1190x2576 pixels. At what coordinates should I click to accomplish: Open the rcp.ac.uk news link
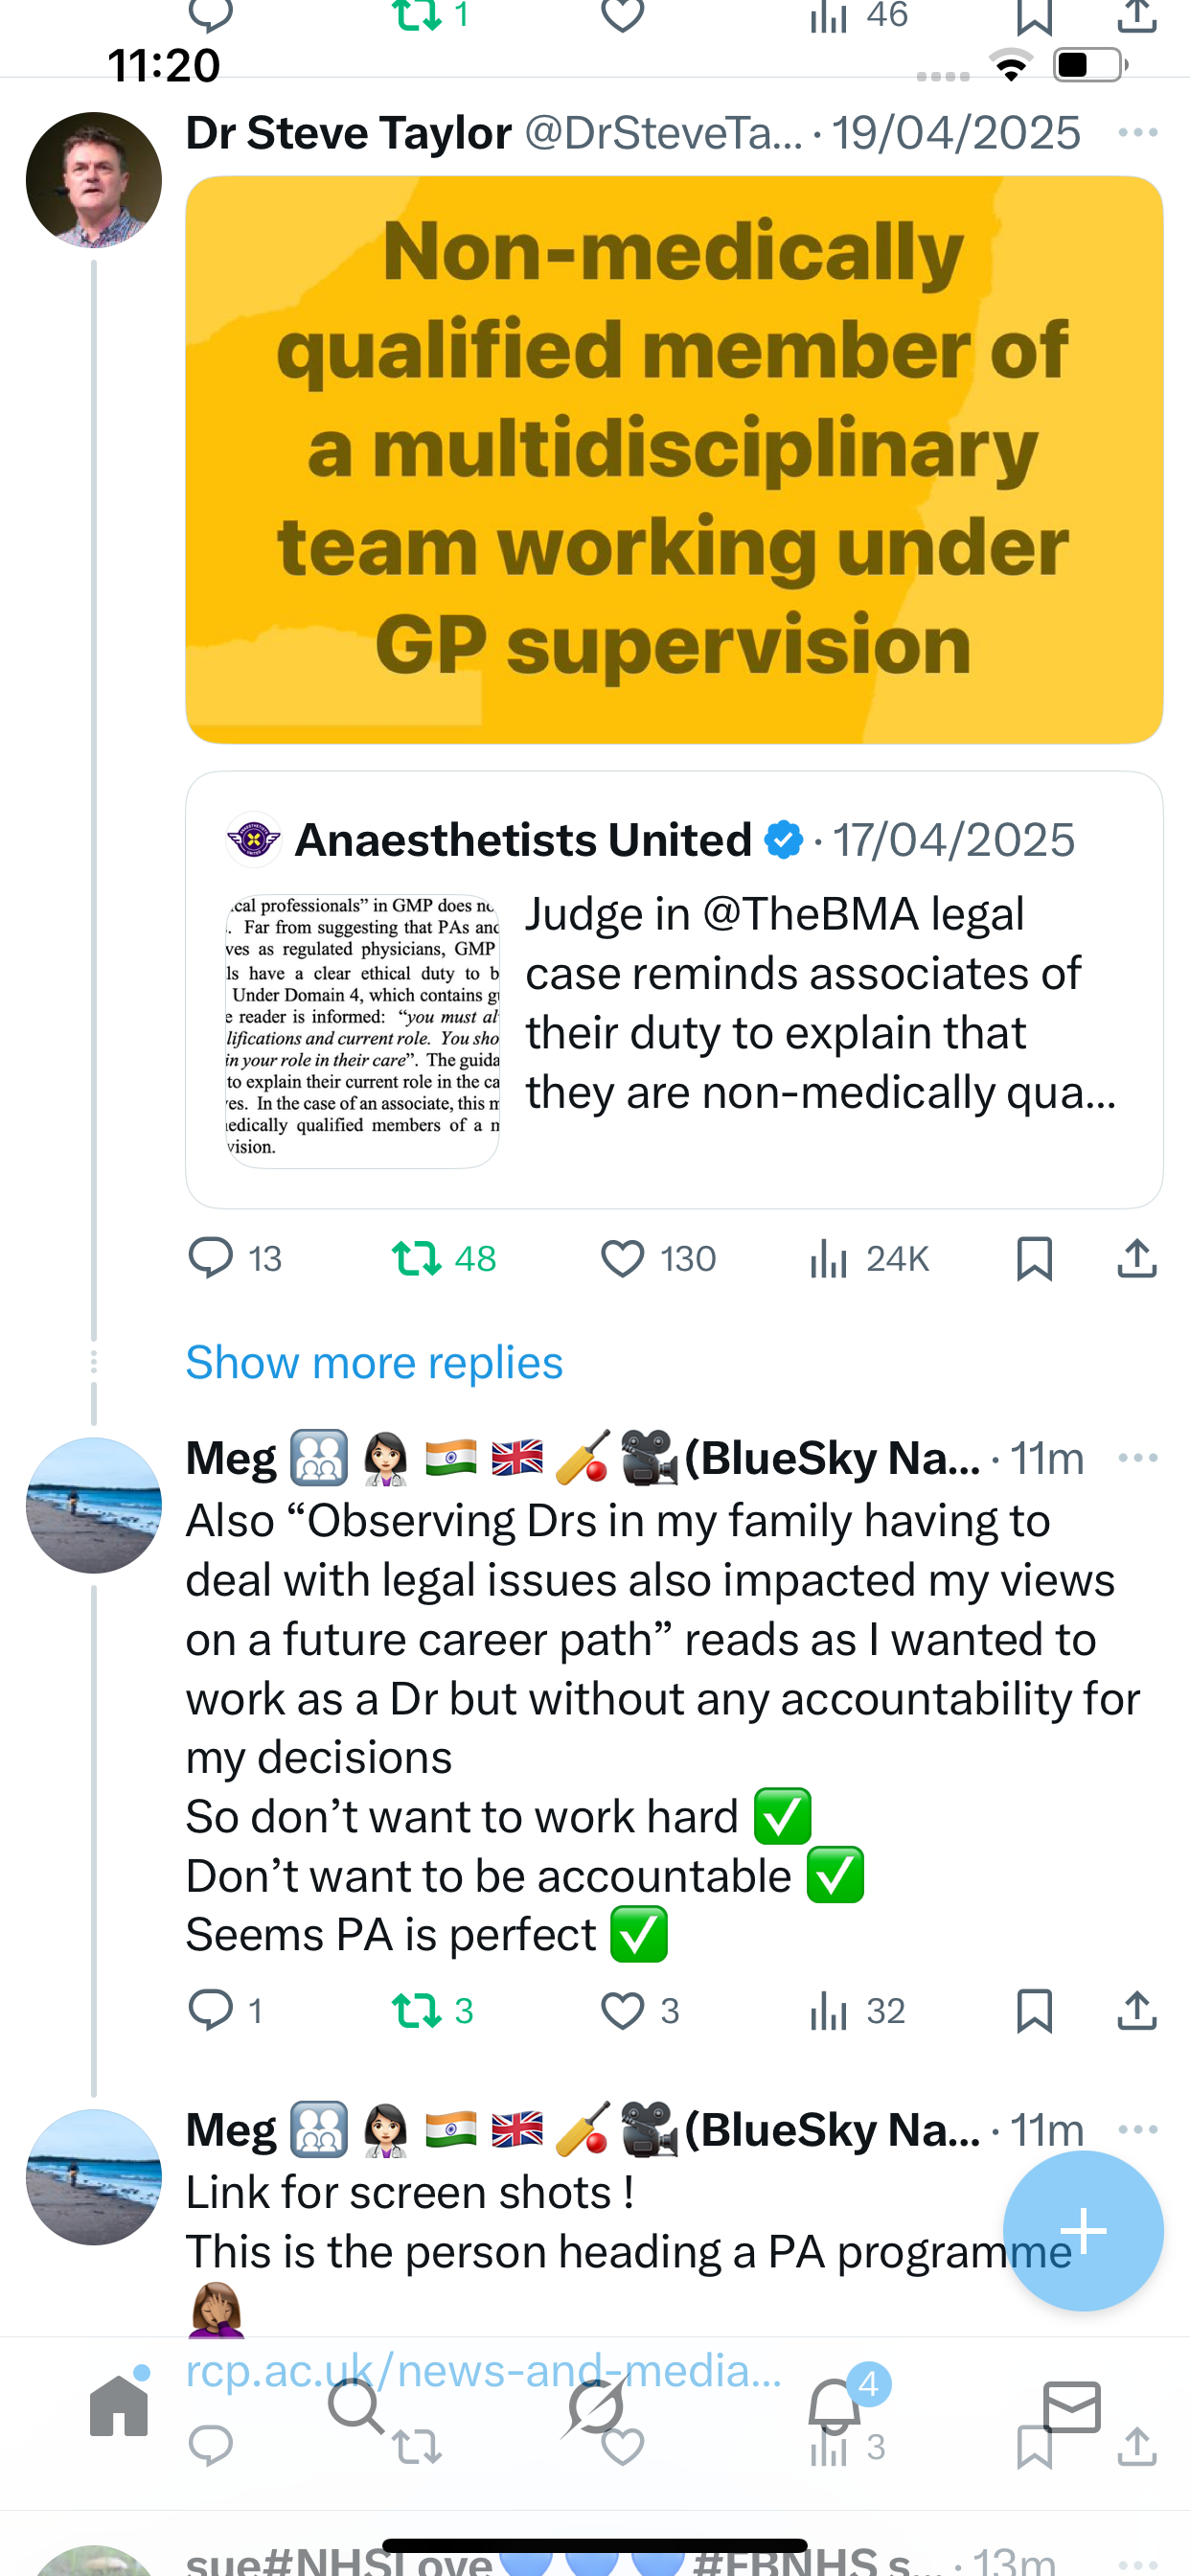point(484,2370)
